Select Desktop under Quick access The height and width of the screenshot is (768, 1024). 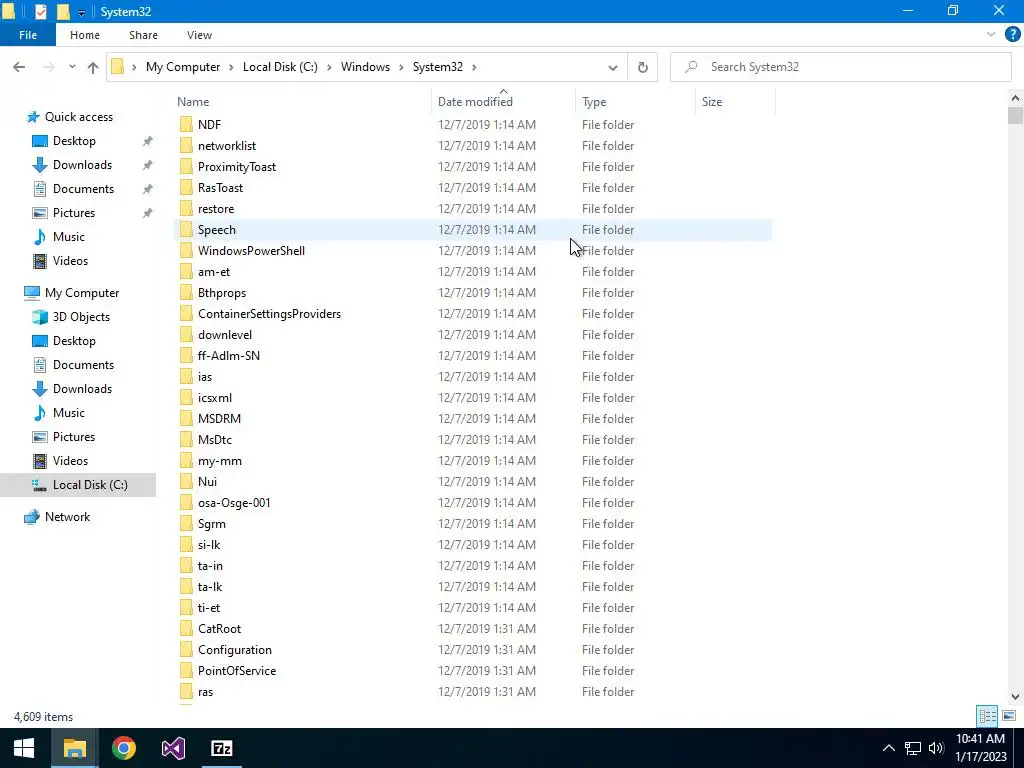(74, 140)
